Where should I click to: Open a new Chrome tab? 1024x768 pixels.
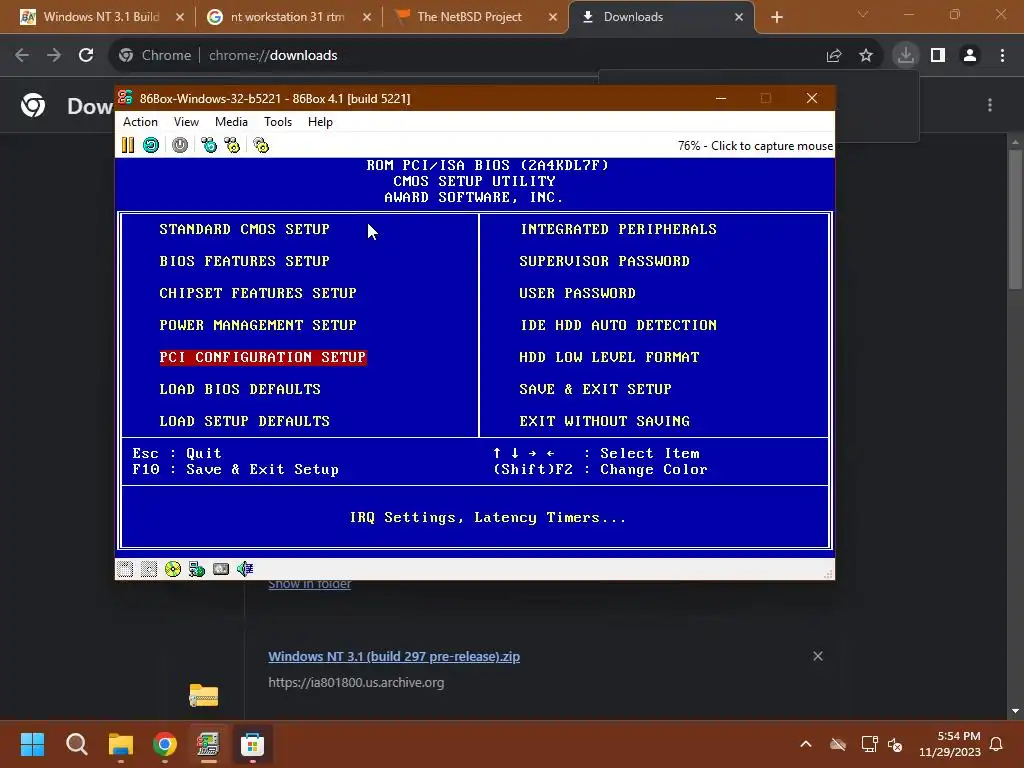(x=776, y=18)
